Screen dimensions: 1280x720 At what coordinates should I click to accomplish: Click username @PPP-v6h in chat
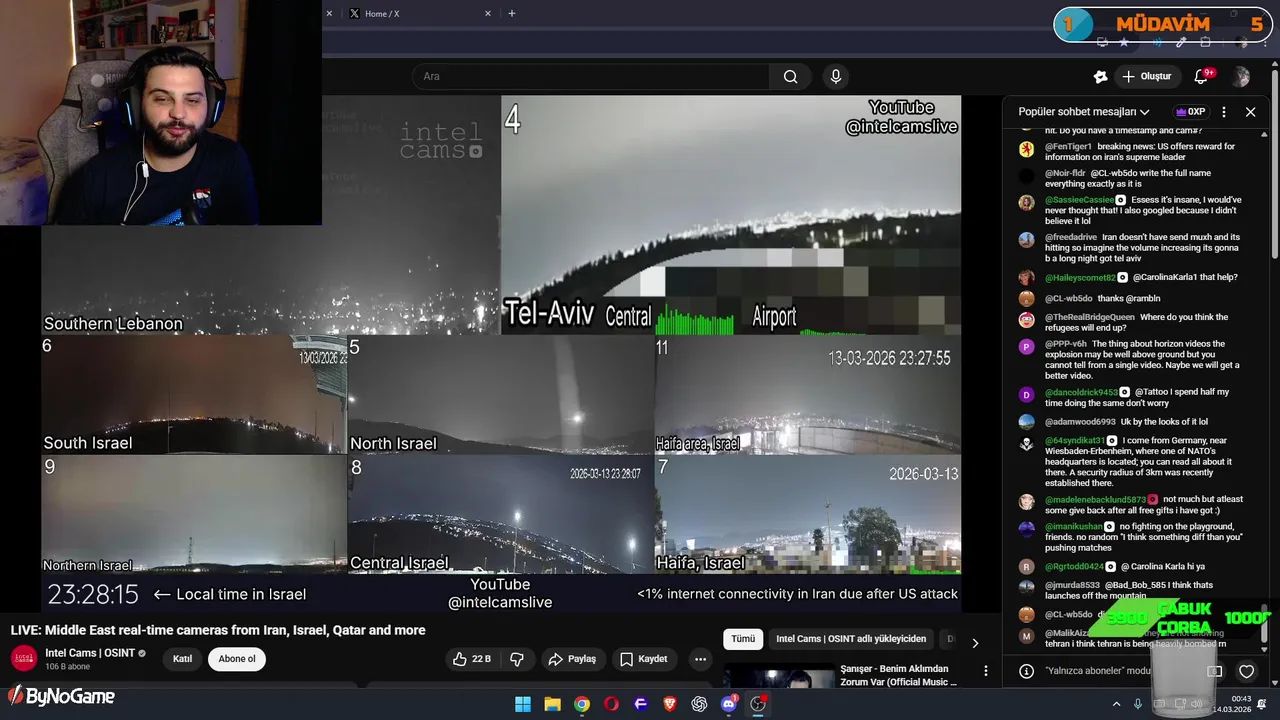pyautogui.click(x=1065, y=343)
